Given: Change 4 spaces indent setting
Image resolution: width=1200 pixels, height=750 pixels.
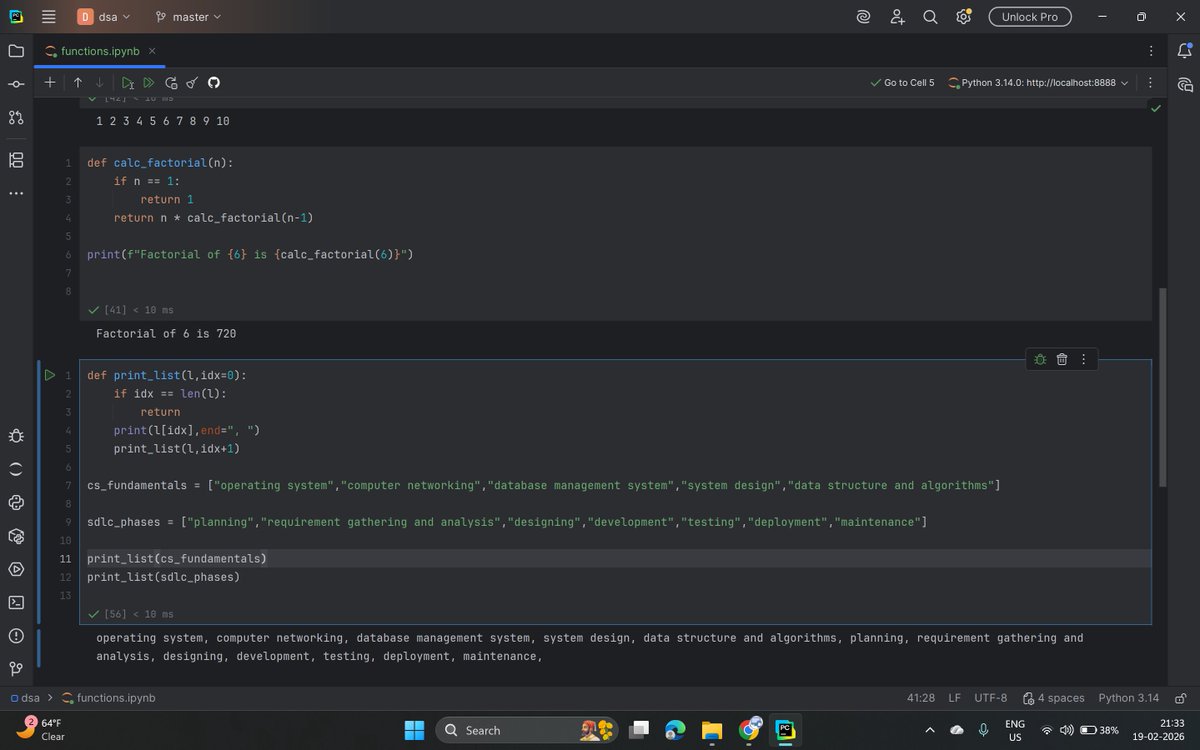Looking at the screenshot, I should click(x=1054, y=698).
